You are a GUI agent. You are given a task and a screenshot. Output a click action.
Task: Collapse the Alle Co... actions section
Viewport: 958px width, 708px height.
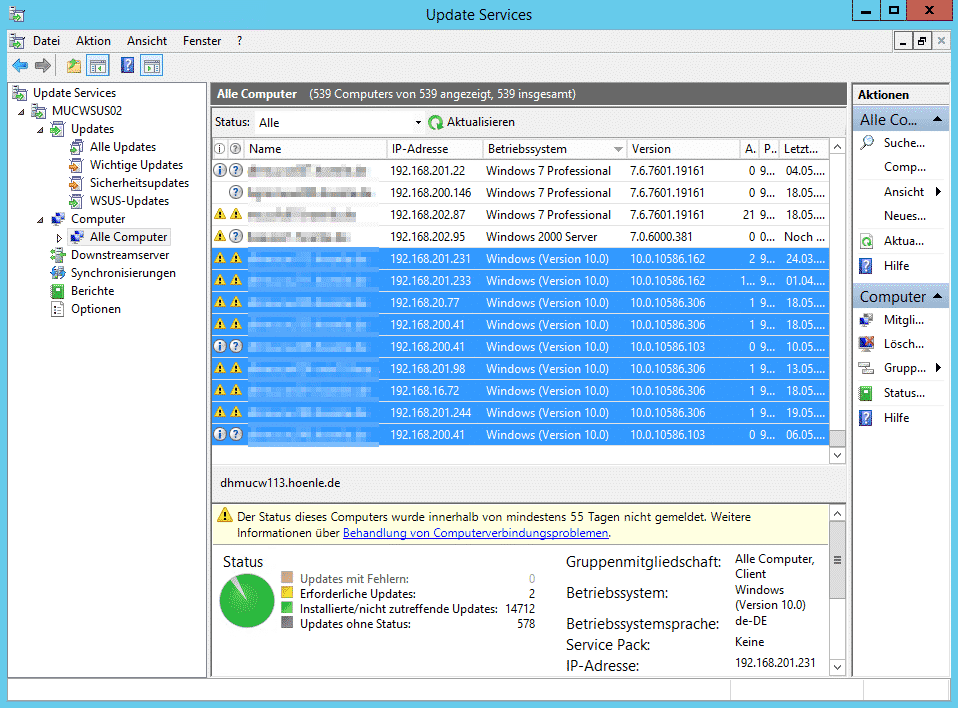coord(937,120)
